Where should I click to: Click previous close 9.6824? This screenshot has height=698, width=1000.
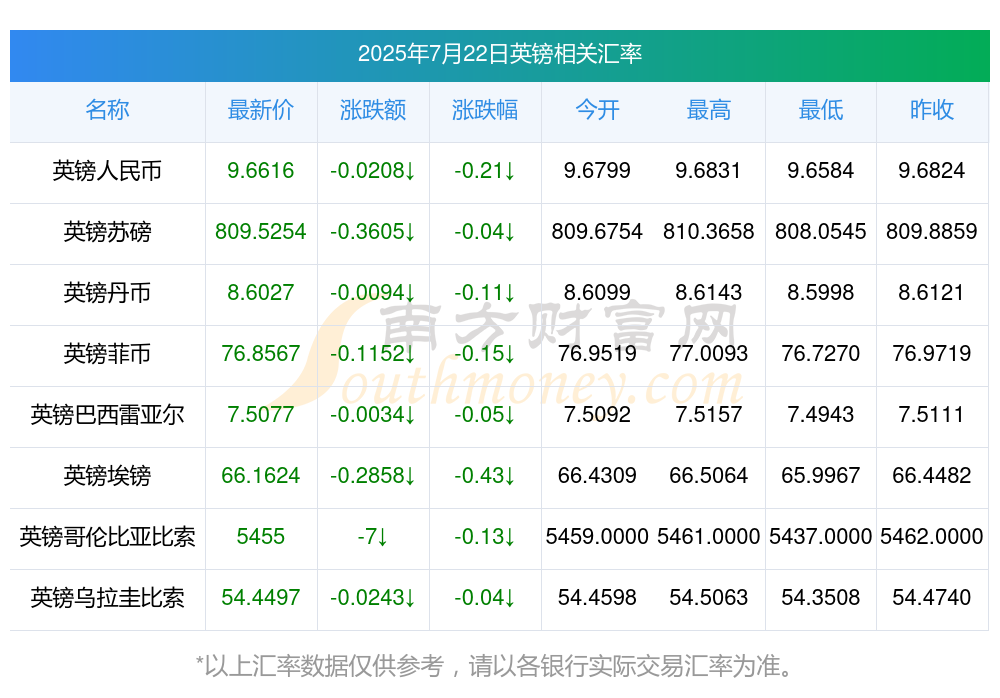point(932,170)
